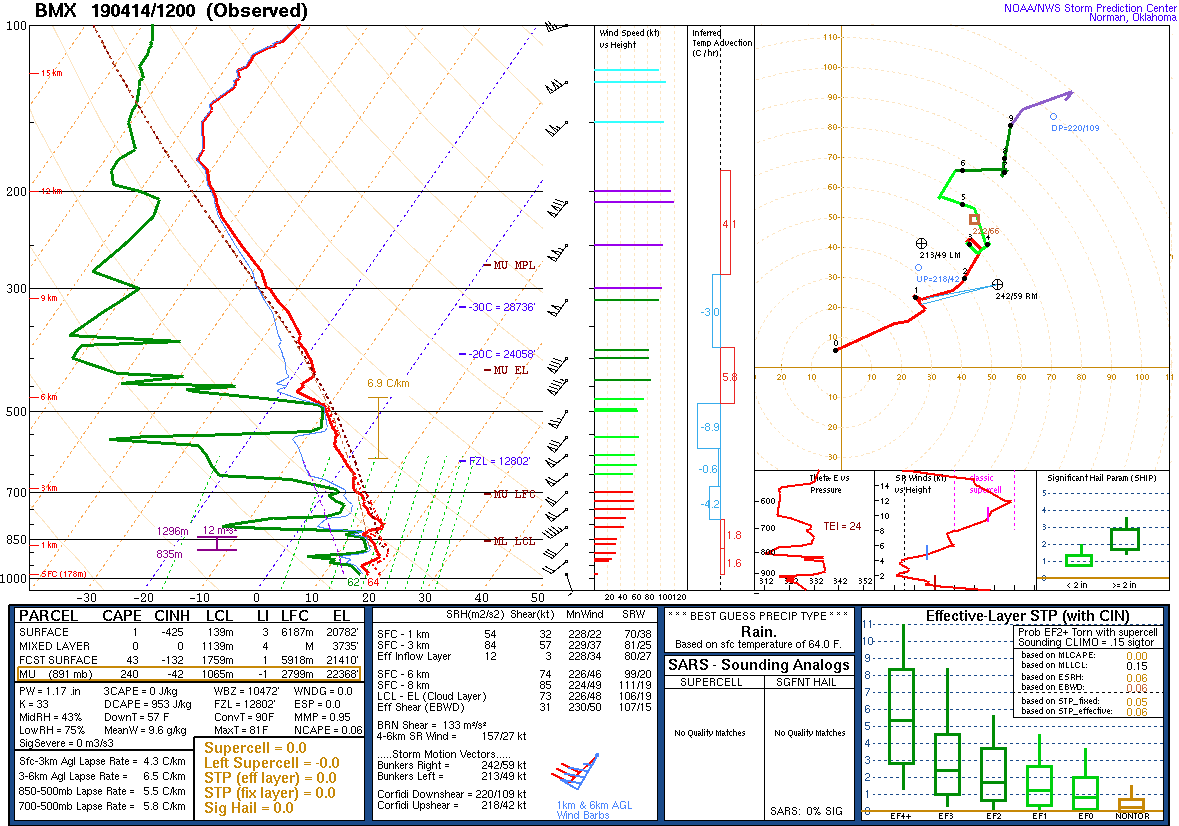Click the 'Corfidi Downshear = 220/109 kt' row
The image size is (1179, 826).
(451, 794)
